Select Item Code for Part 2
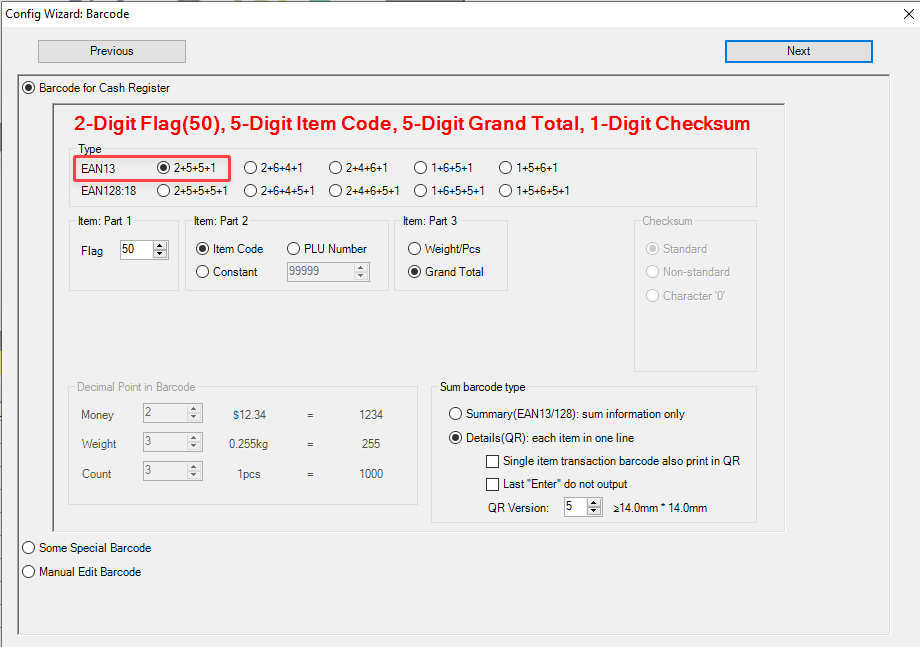 coord(229,249)
